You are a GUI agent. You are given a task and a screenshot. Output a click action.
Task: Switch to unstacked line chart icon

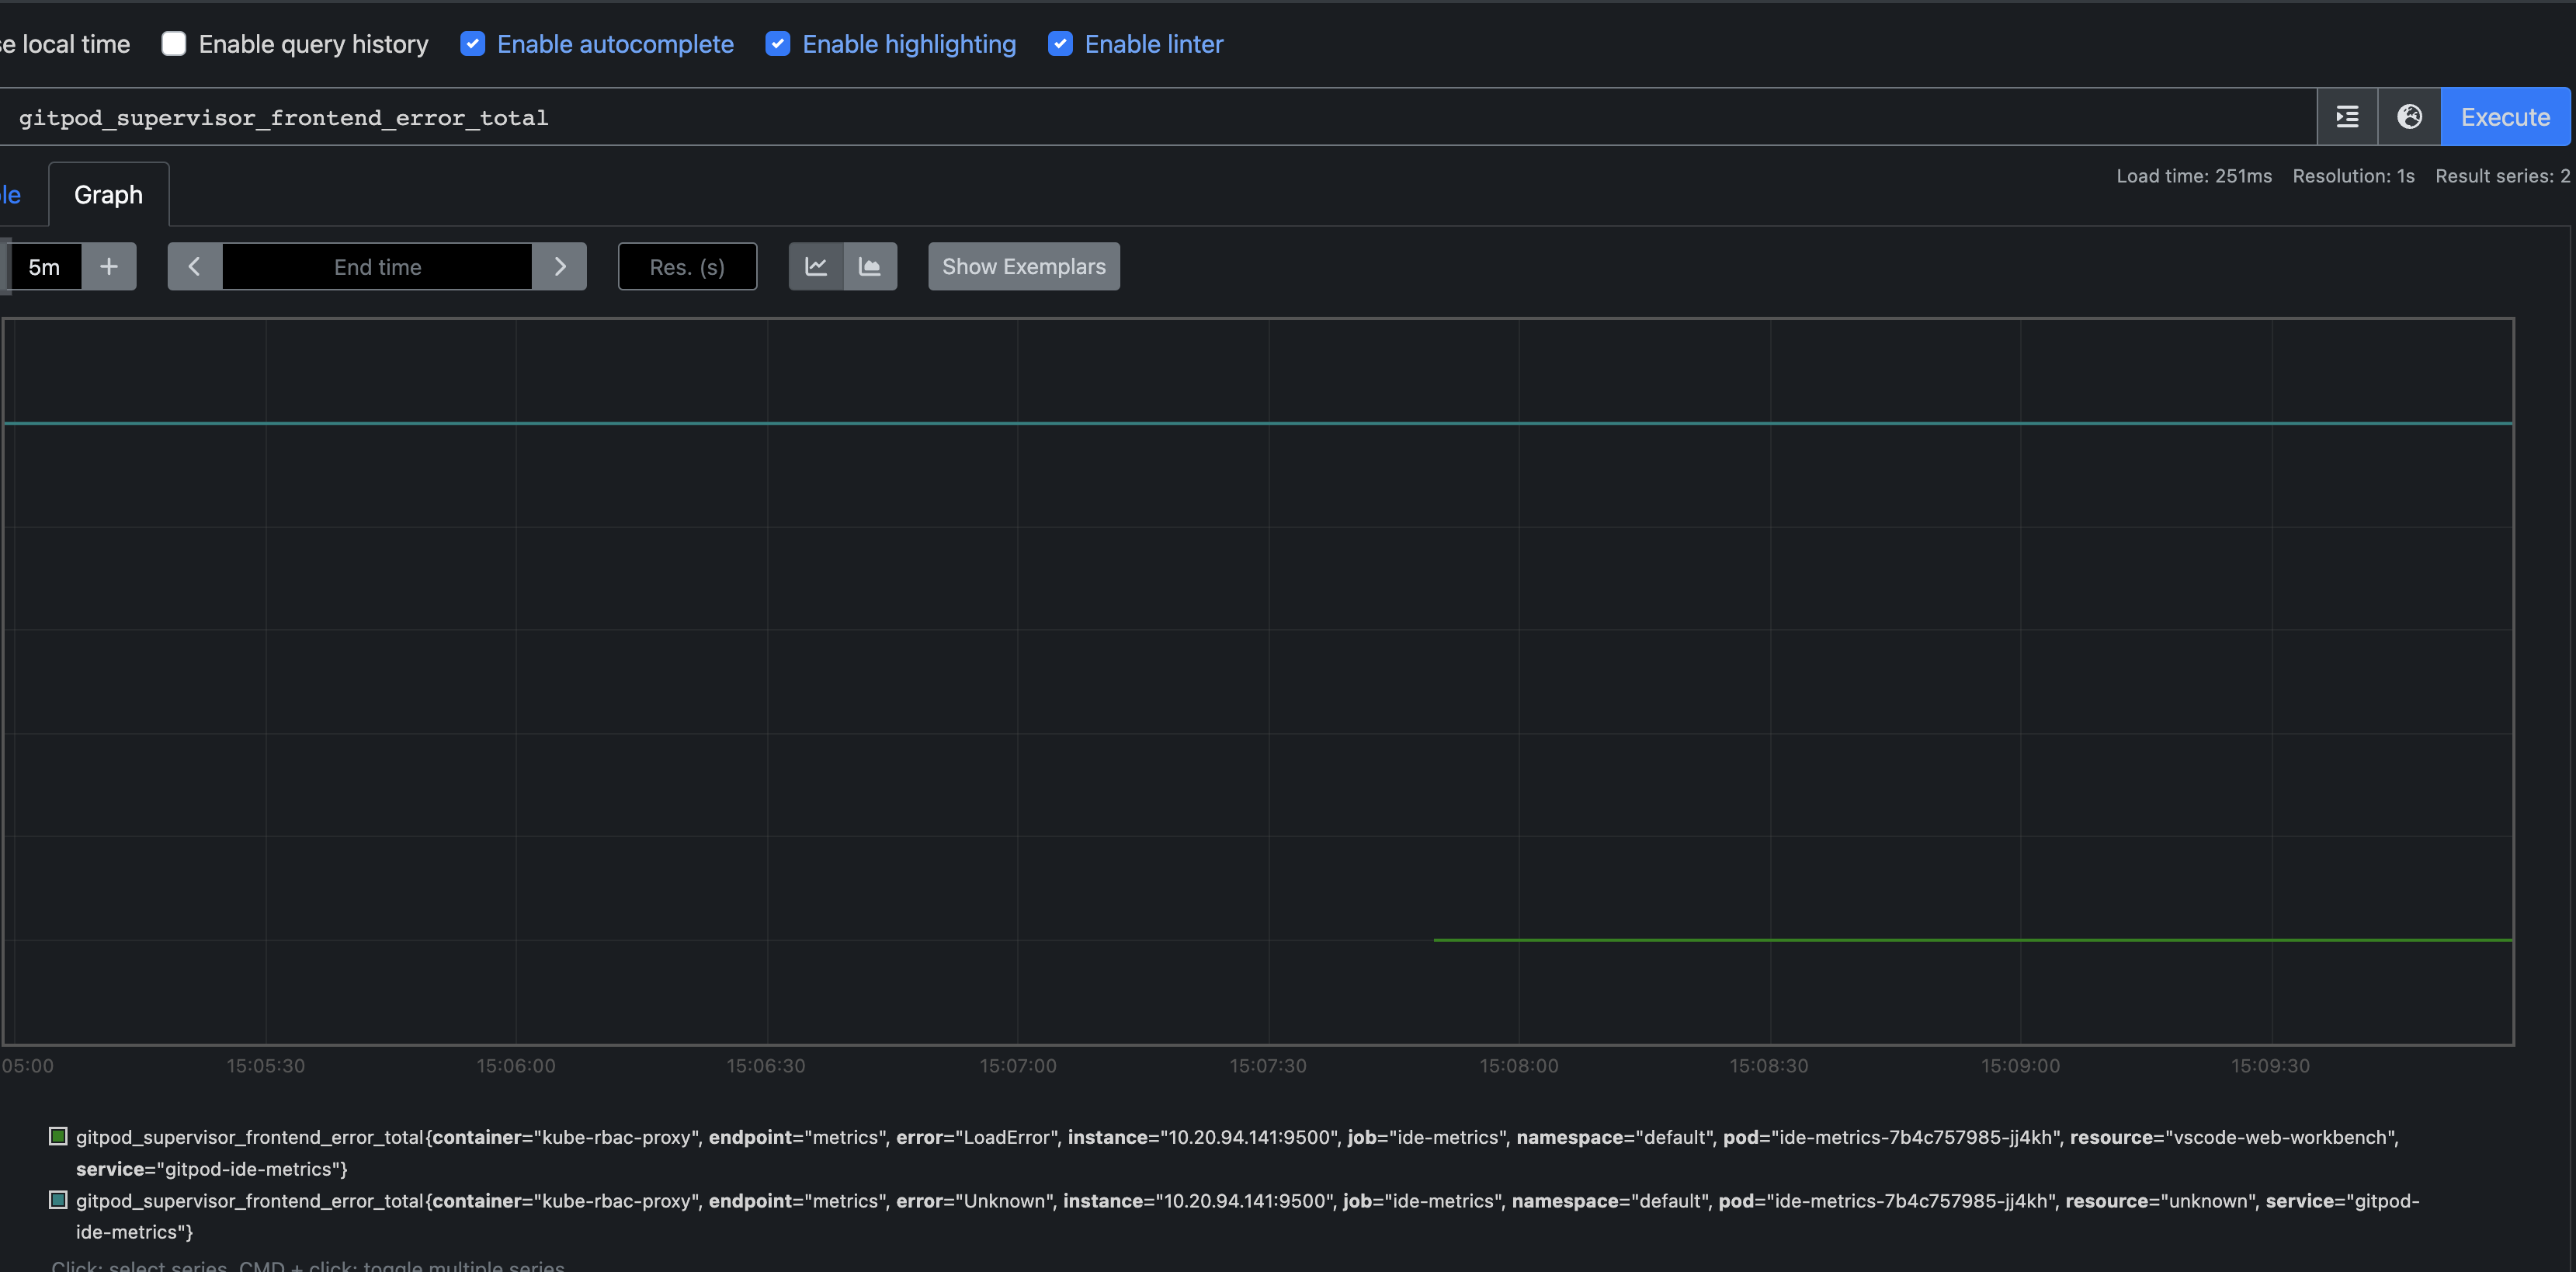[x=816, y=267]
